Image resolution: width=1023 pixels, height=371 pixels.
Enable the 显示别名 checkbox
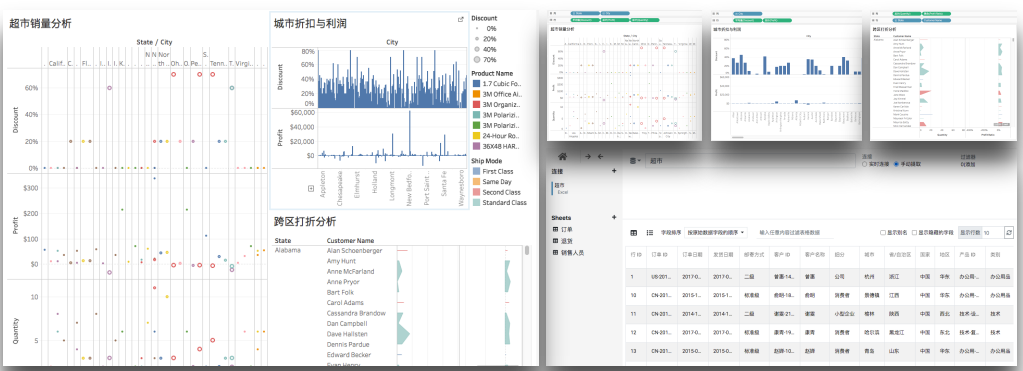click(x=883, y=233)
